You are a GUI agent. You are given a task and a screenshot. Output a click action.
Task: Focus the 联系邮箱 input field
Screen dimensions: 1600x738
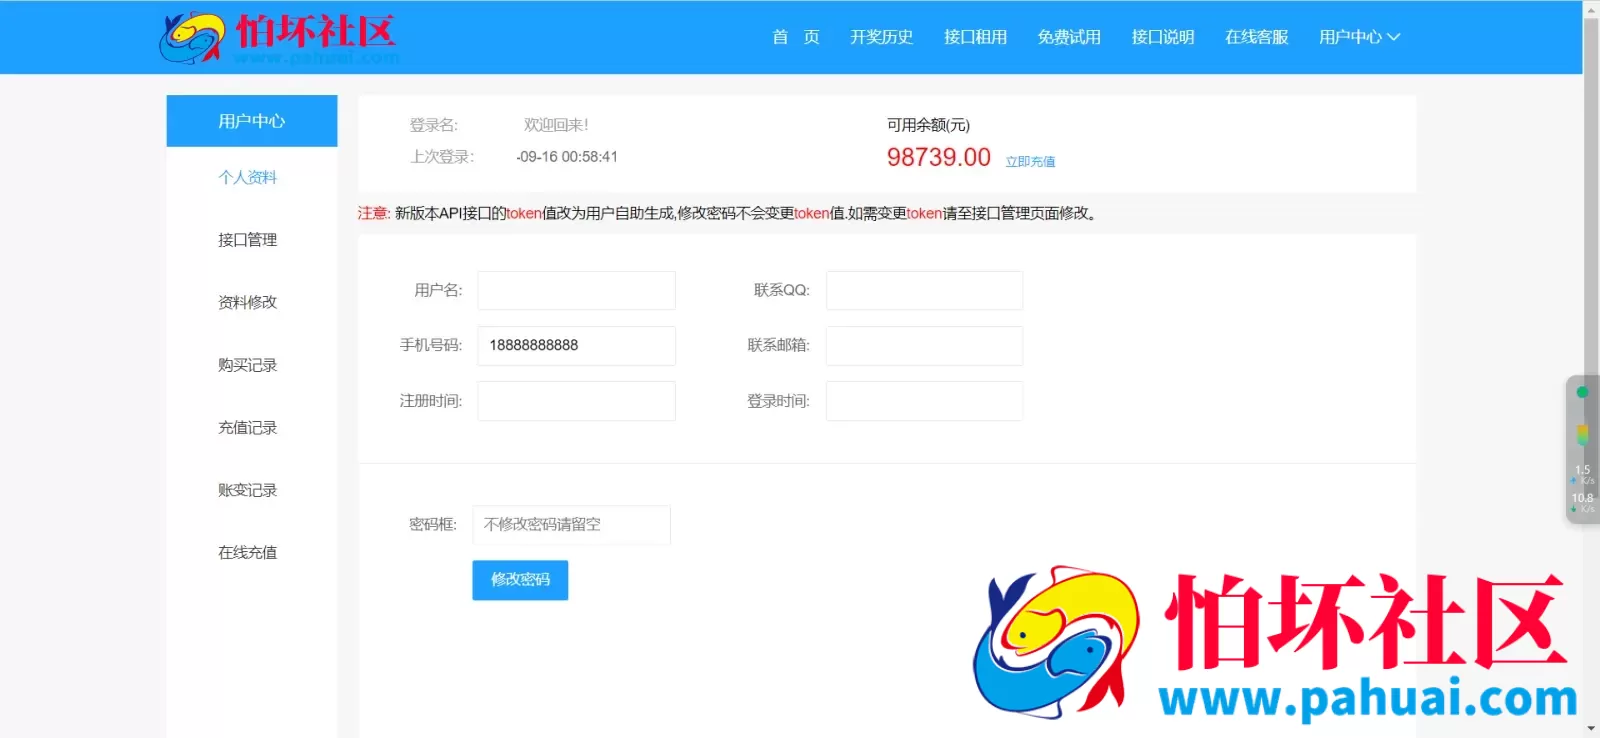click(924, 345)
